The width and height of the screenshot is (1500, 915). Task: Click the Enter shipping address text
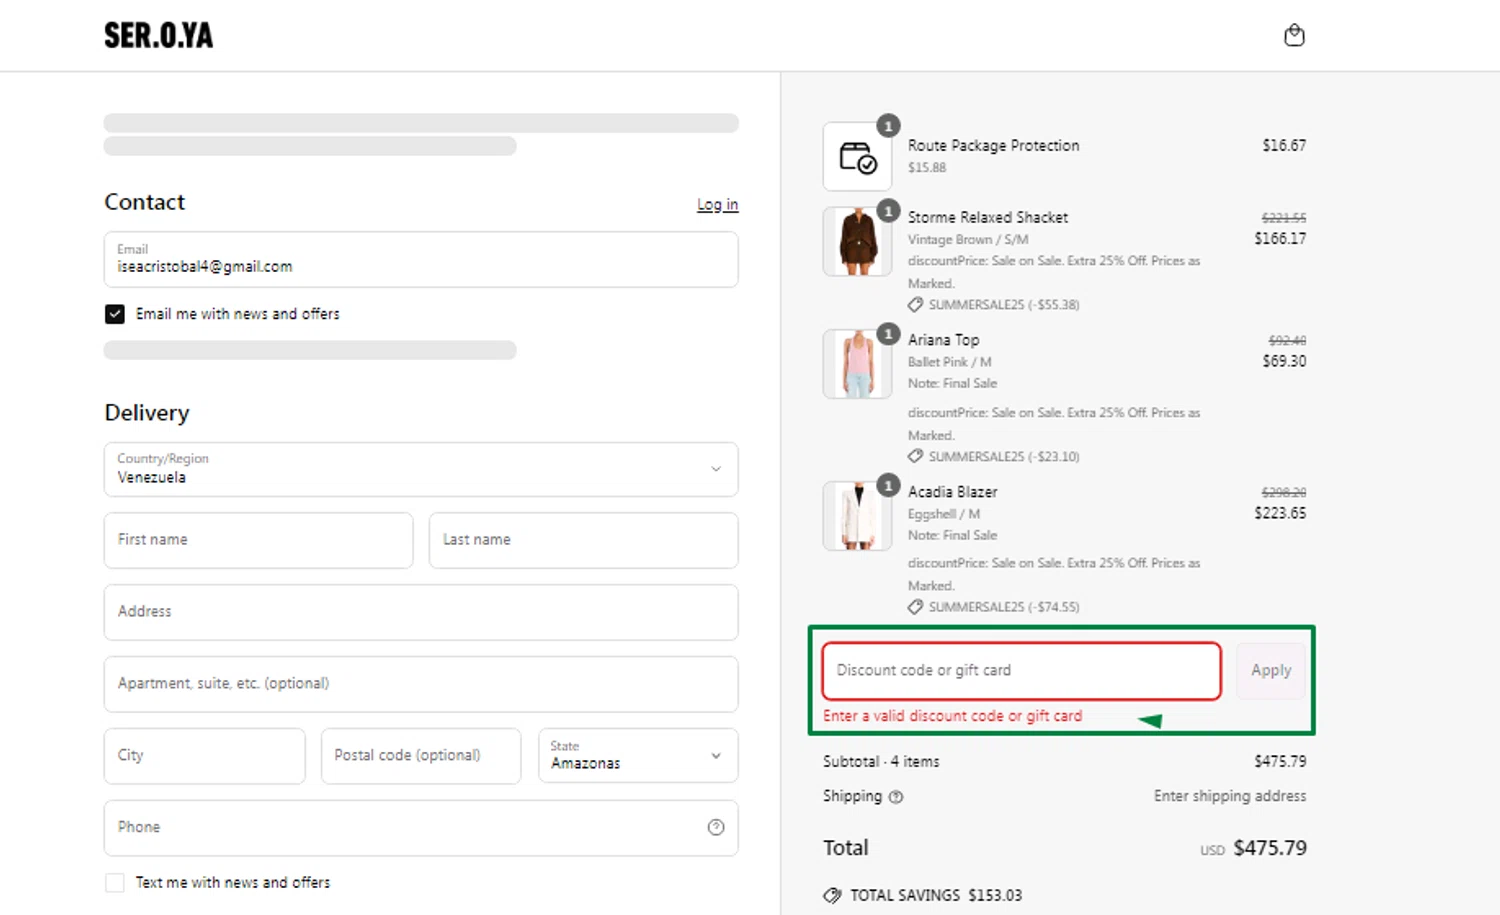tap(1230, 796)
